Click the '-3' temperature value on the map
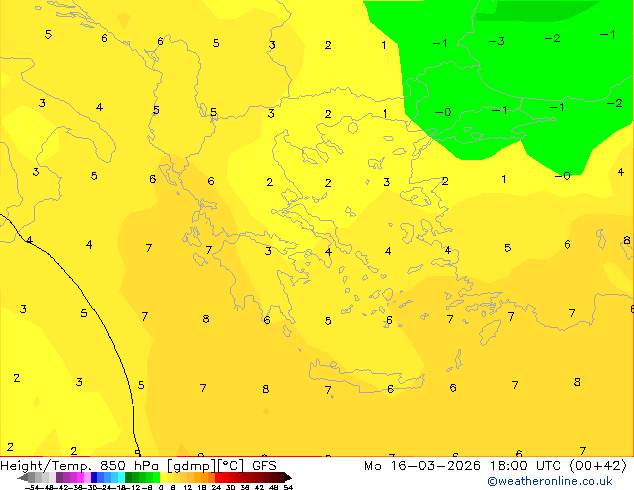This screenshot has width=634, height=490. pos(497,41)
